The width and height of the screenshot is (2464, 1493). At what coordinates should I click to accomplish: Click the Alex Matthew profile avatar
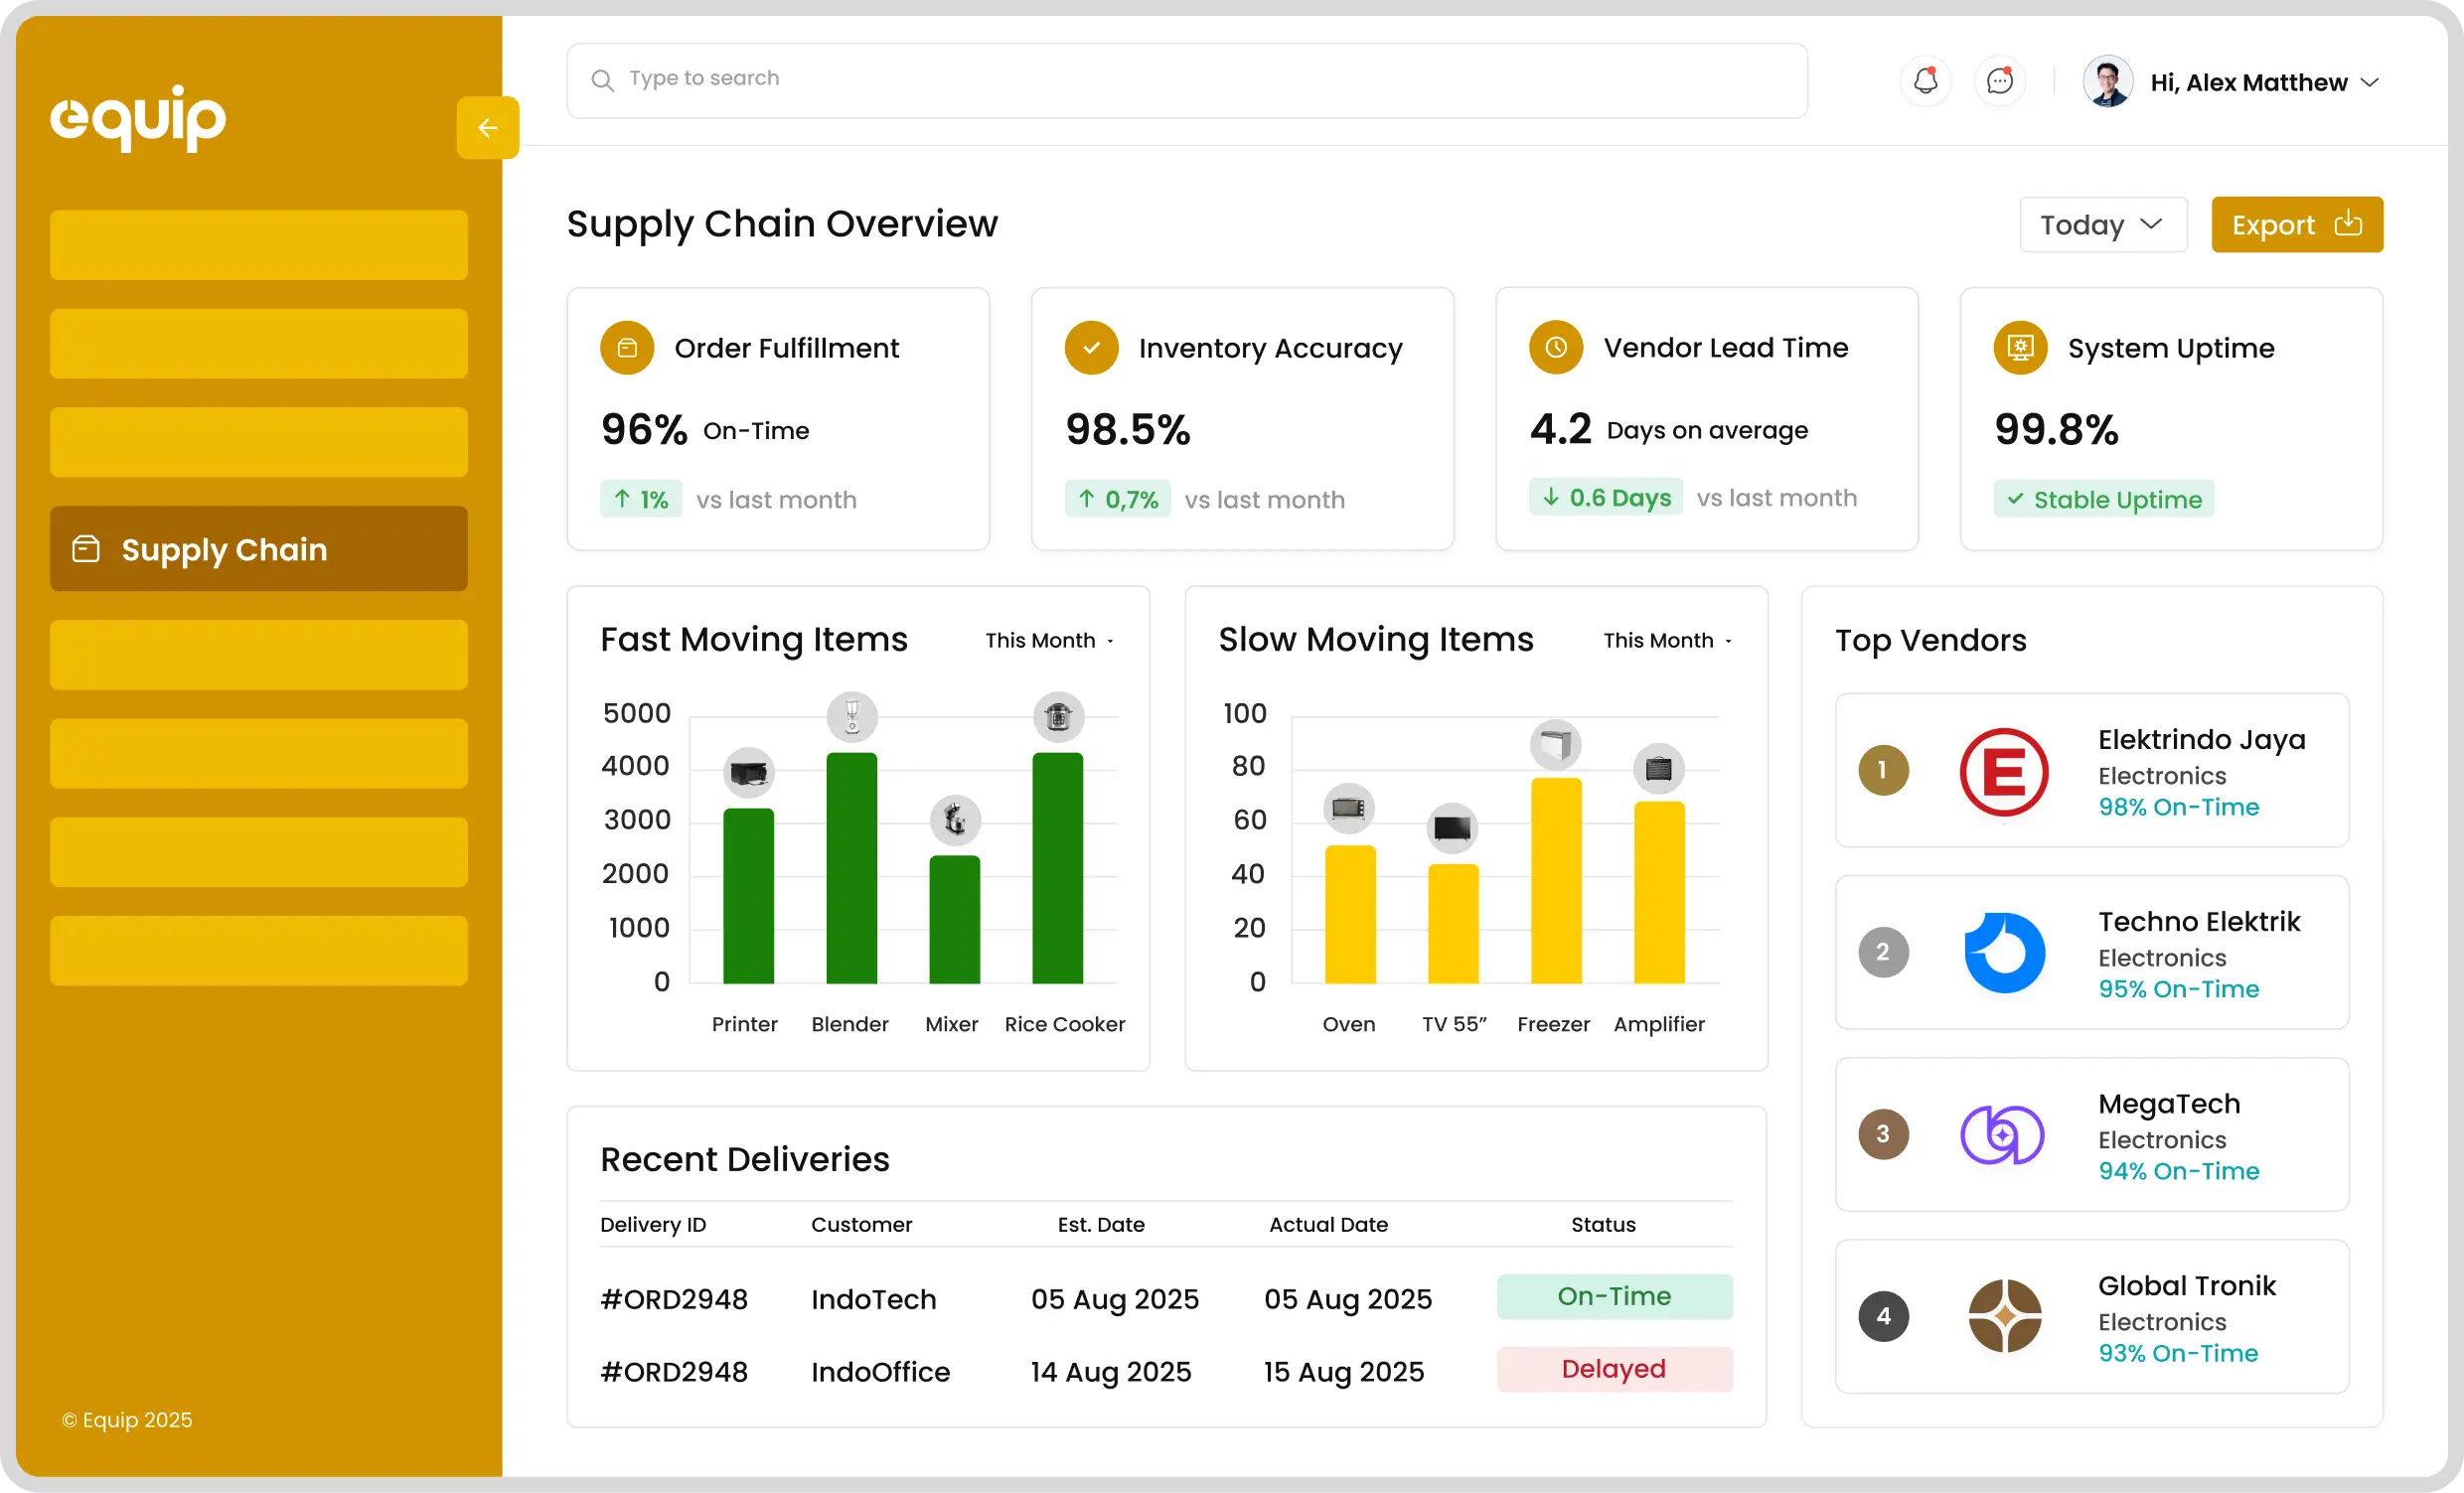2107,82
